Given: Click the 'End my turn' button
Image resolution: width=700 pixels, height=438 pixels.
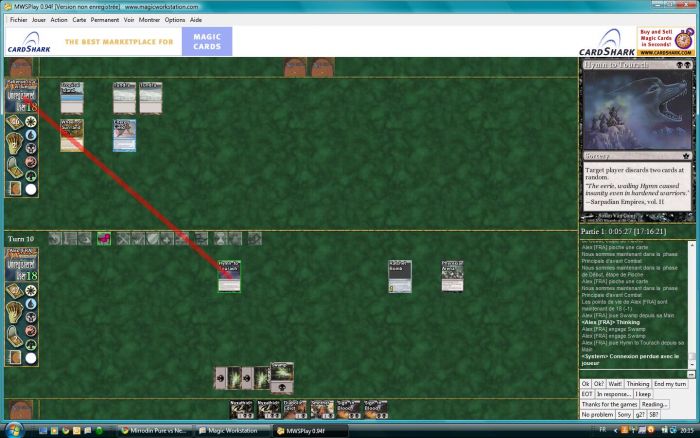Looking at the screenshot, I should [x=670, y=384].
